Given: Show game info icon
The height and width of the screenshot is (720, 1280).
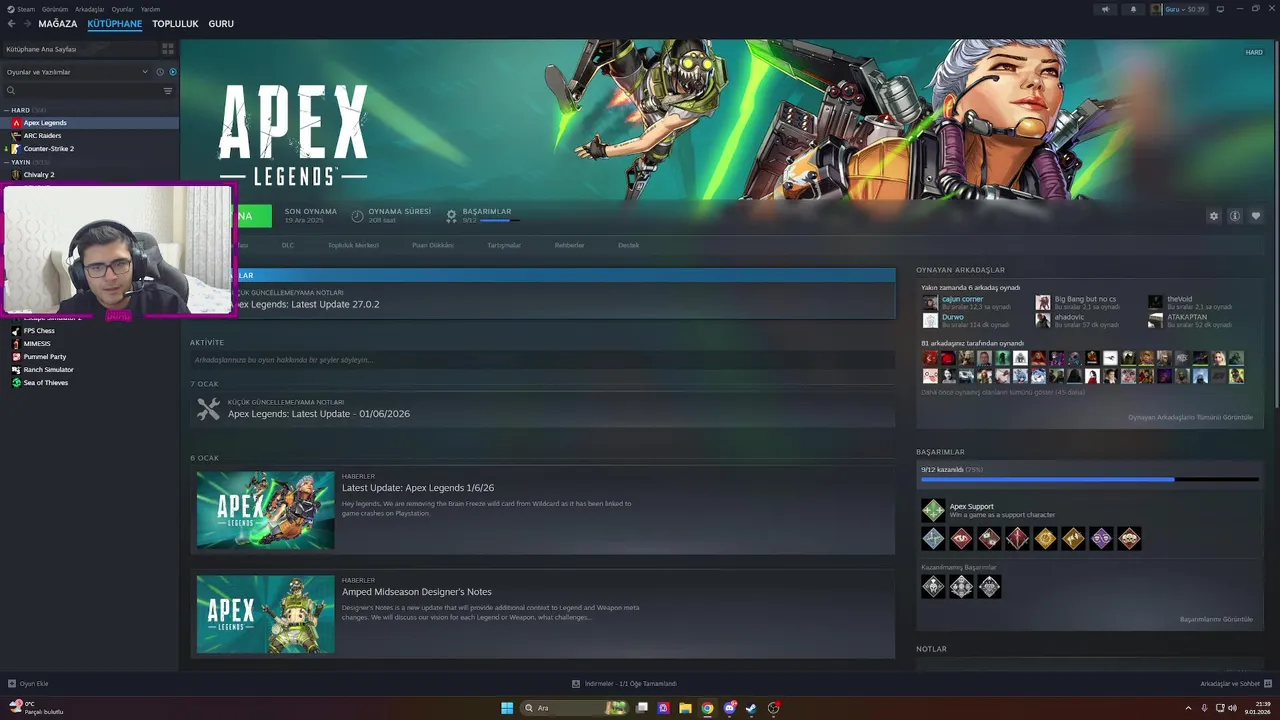Looking at the screenshot, I should point(1235,216).
